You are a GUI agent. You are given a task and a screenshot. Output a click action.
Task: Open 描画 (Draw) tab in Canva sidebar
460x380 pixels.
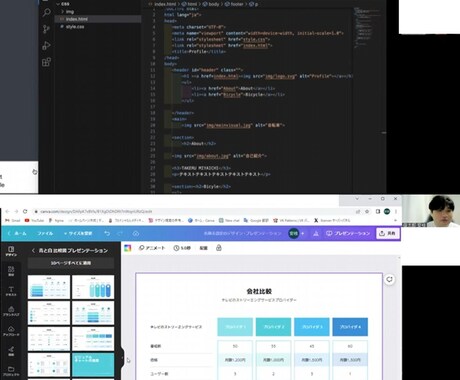pyautogui.click(x=11, y=351)
